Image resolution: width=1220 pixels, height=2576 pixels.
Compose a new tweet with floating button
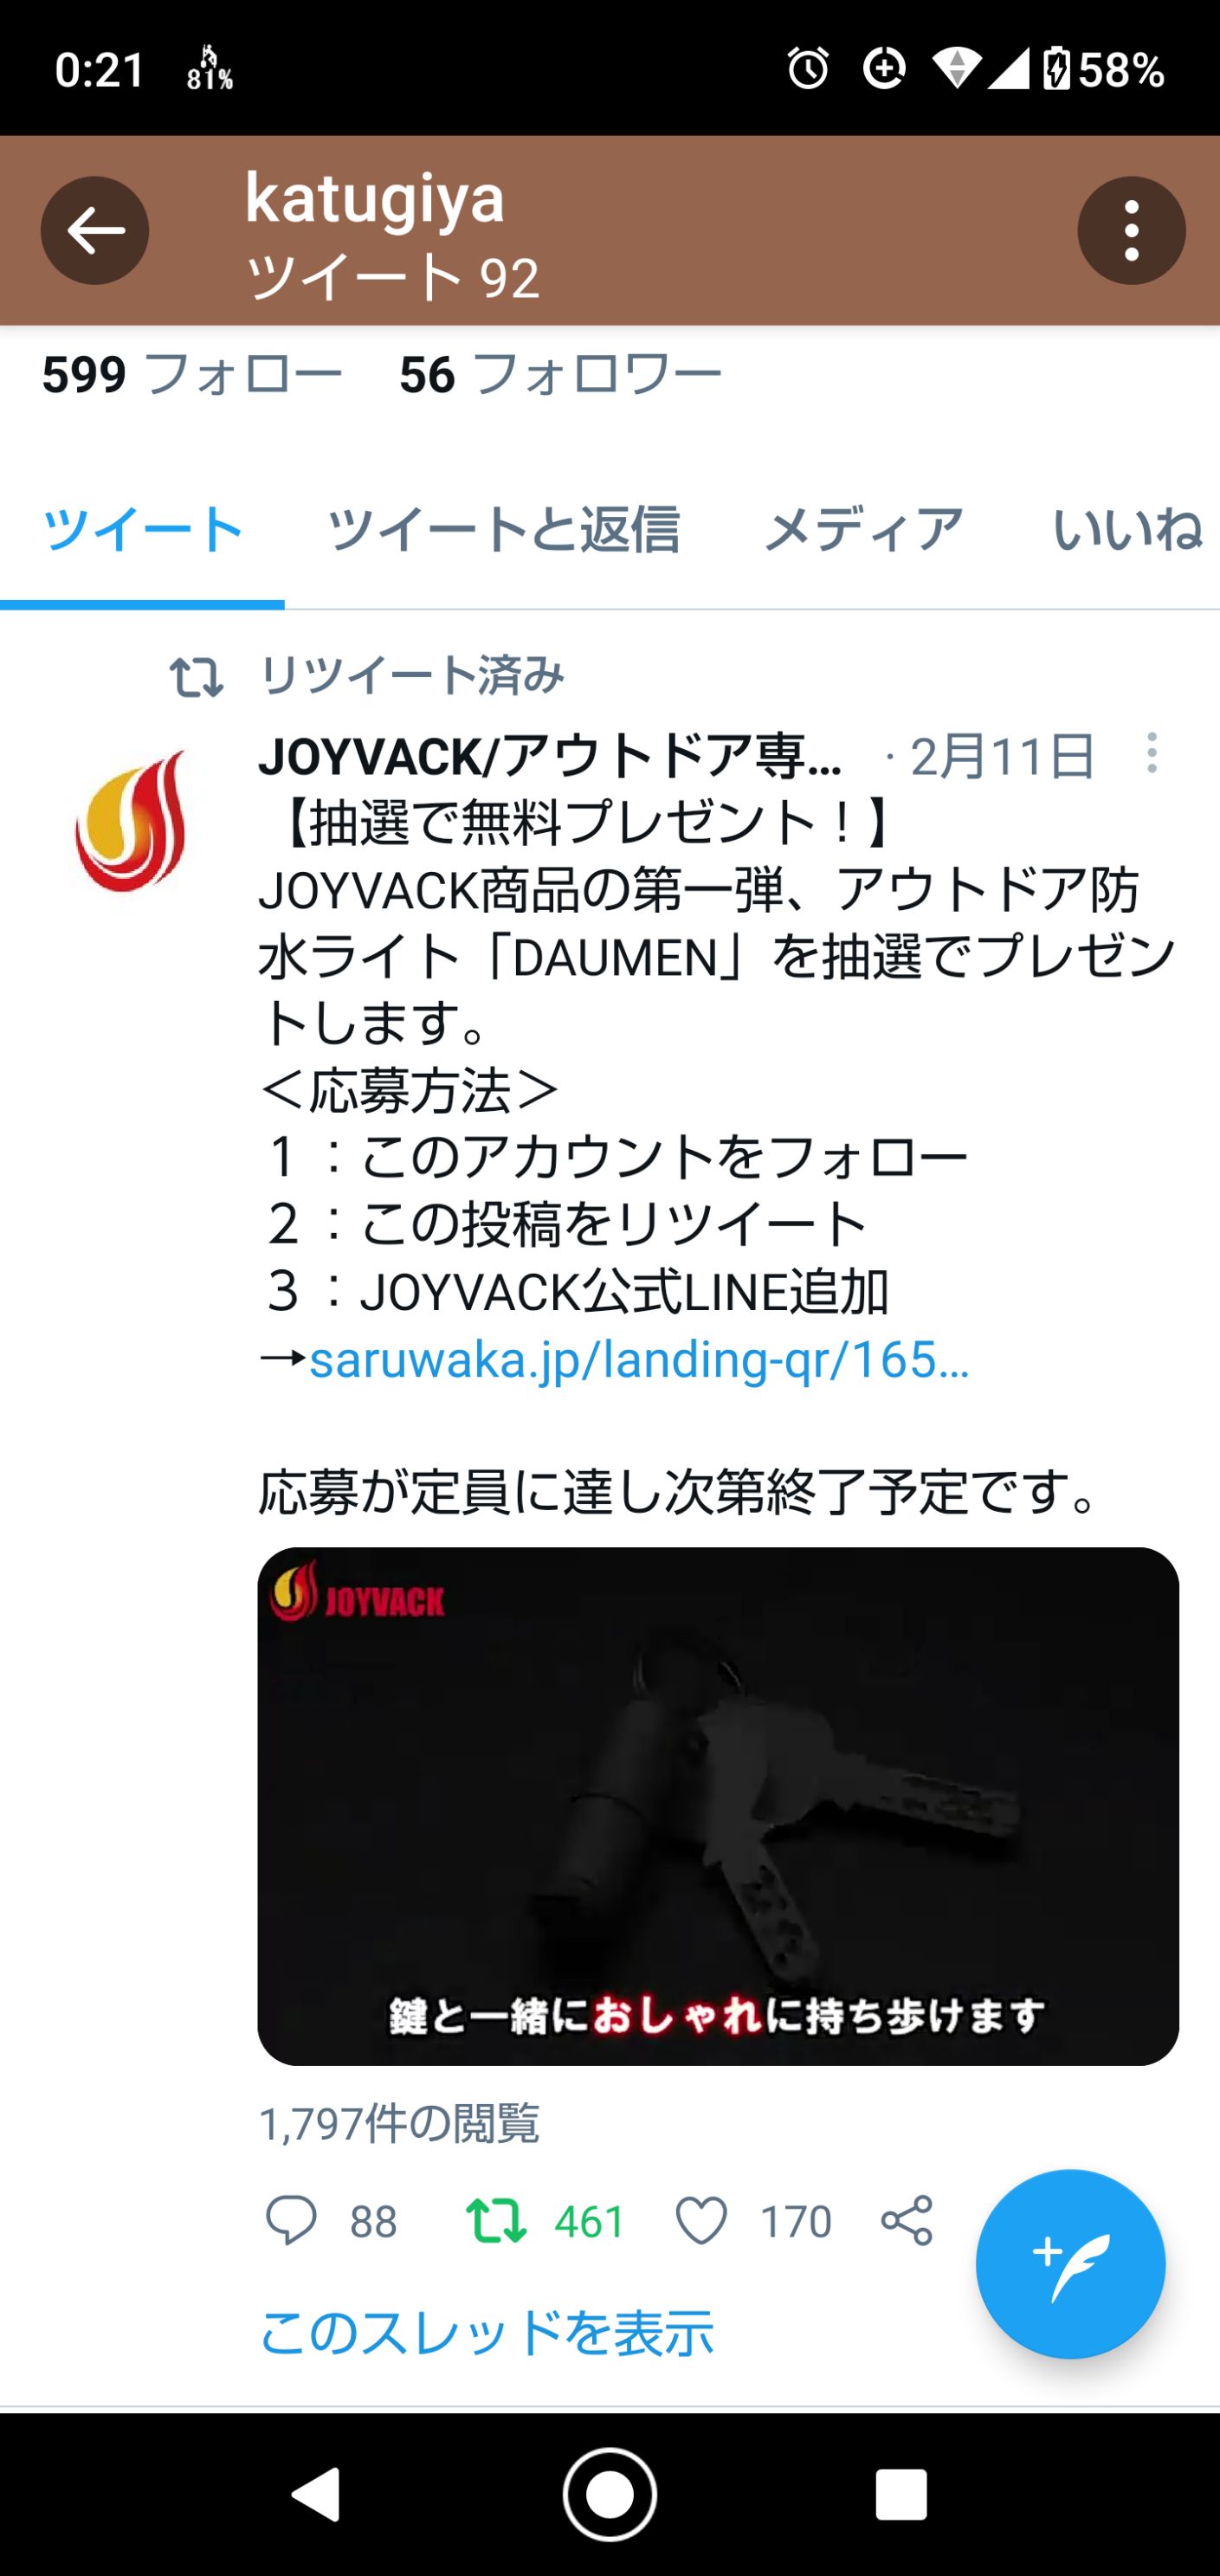point(1070,2264)
